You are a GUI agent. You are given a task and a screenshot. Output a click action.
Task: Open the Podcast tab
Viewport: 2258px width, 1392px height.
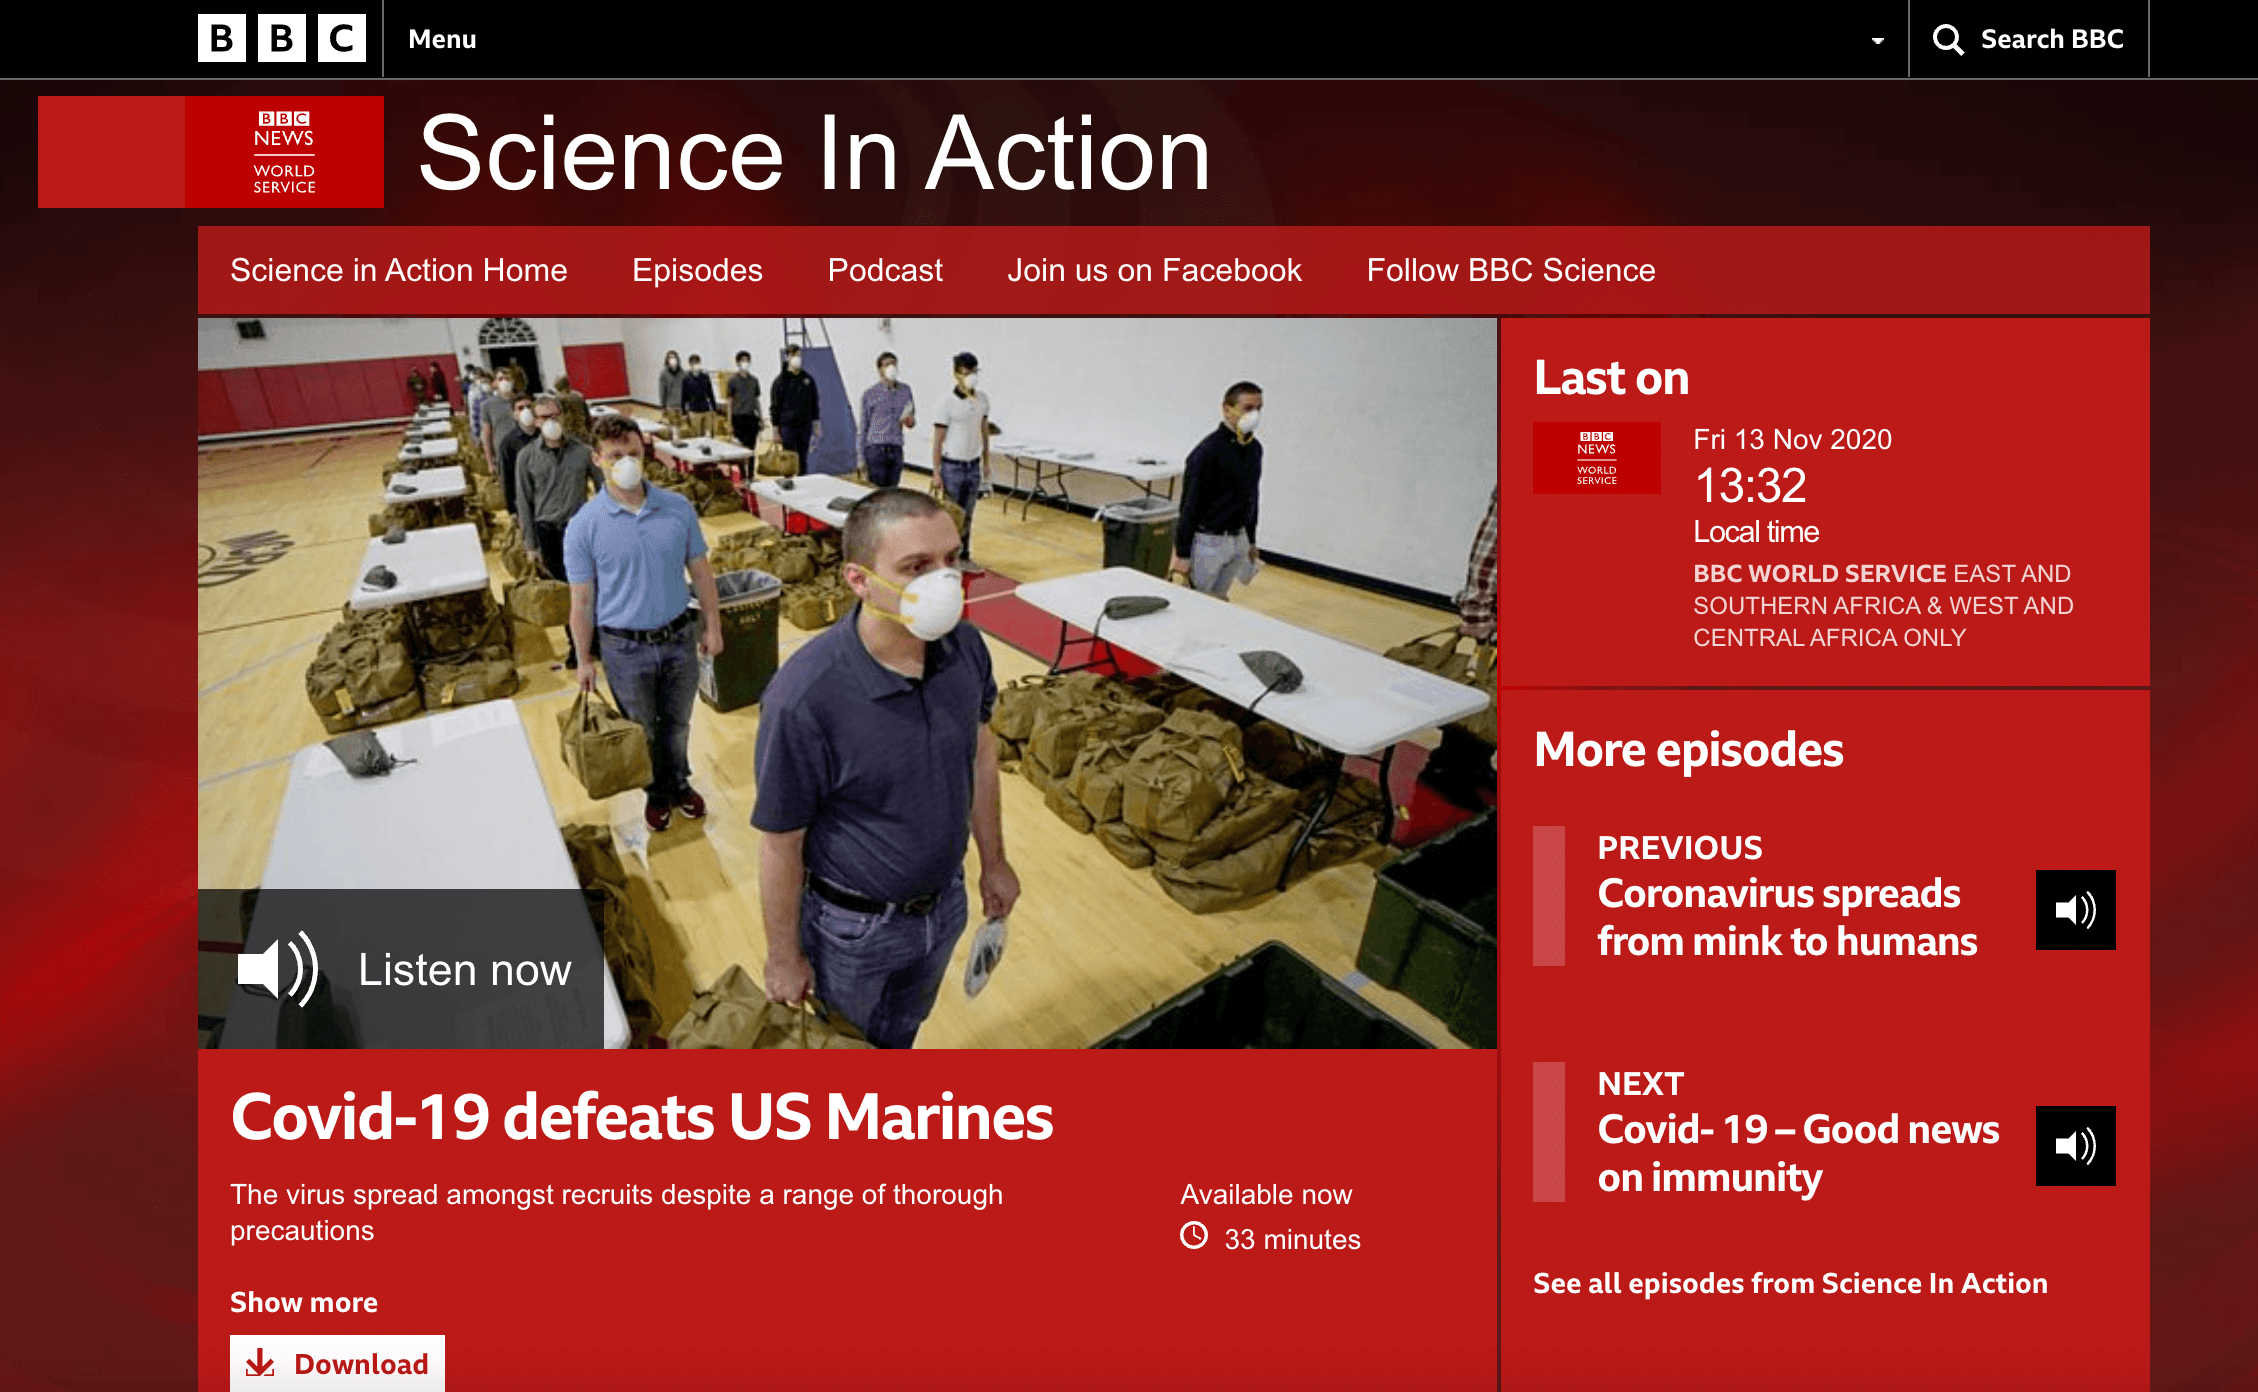pos(885,270)
